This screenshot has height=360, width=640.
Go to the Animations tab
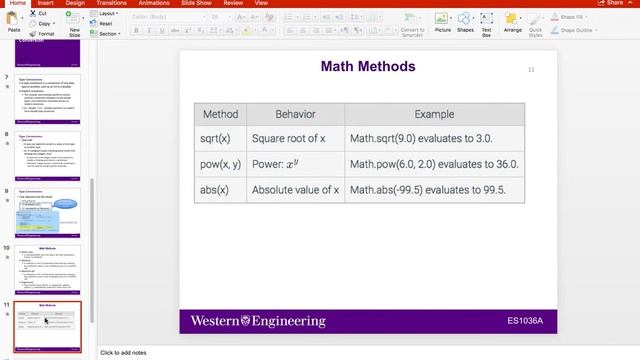(x=154, y=3)
